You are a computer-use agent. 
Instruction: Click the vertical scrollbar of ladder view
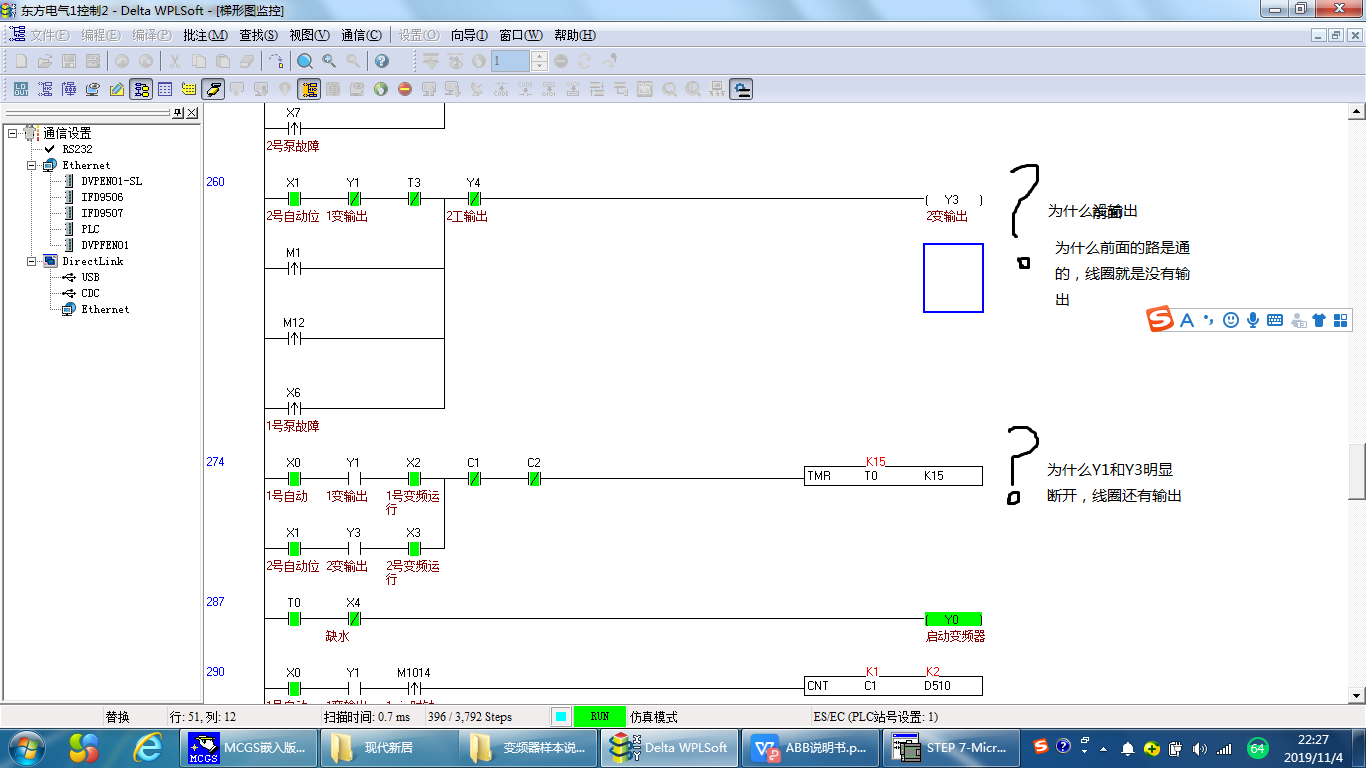coord(1356,472)
